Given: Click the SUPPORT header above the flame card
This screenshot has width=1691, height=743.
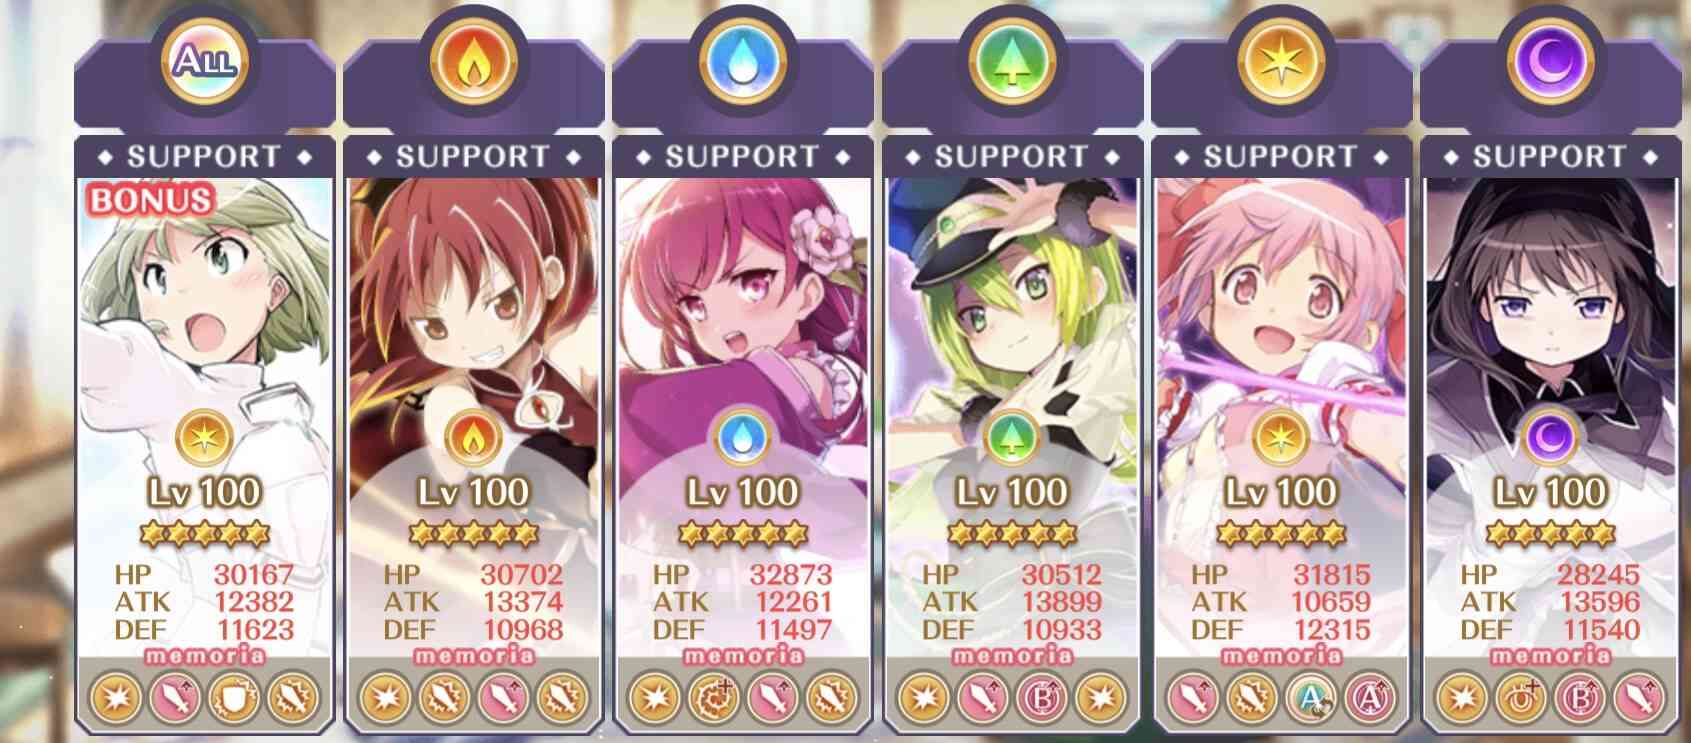Looking at the screenshot, I should pyautogui.click(x=474, y=157).
